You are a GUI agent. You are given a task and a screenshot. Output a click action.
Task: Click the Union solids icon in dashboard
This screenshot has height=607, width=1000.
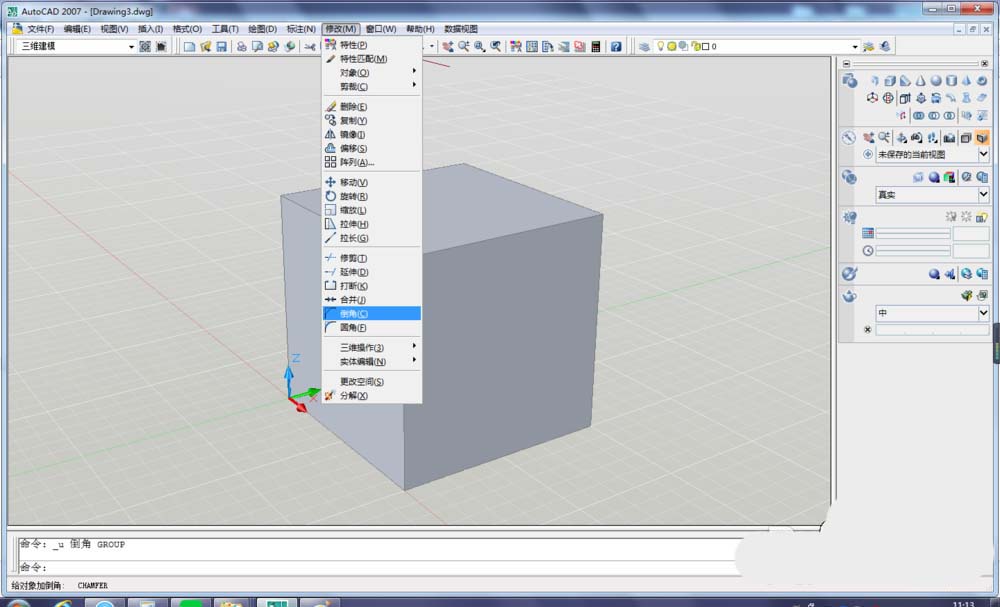coord(918,115)
